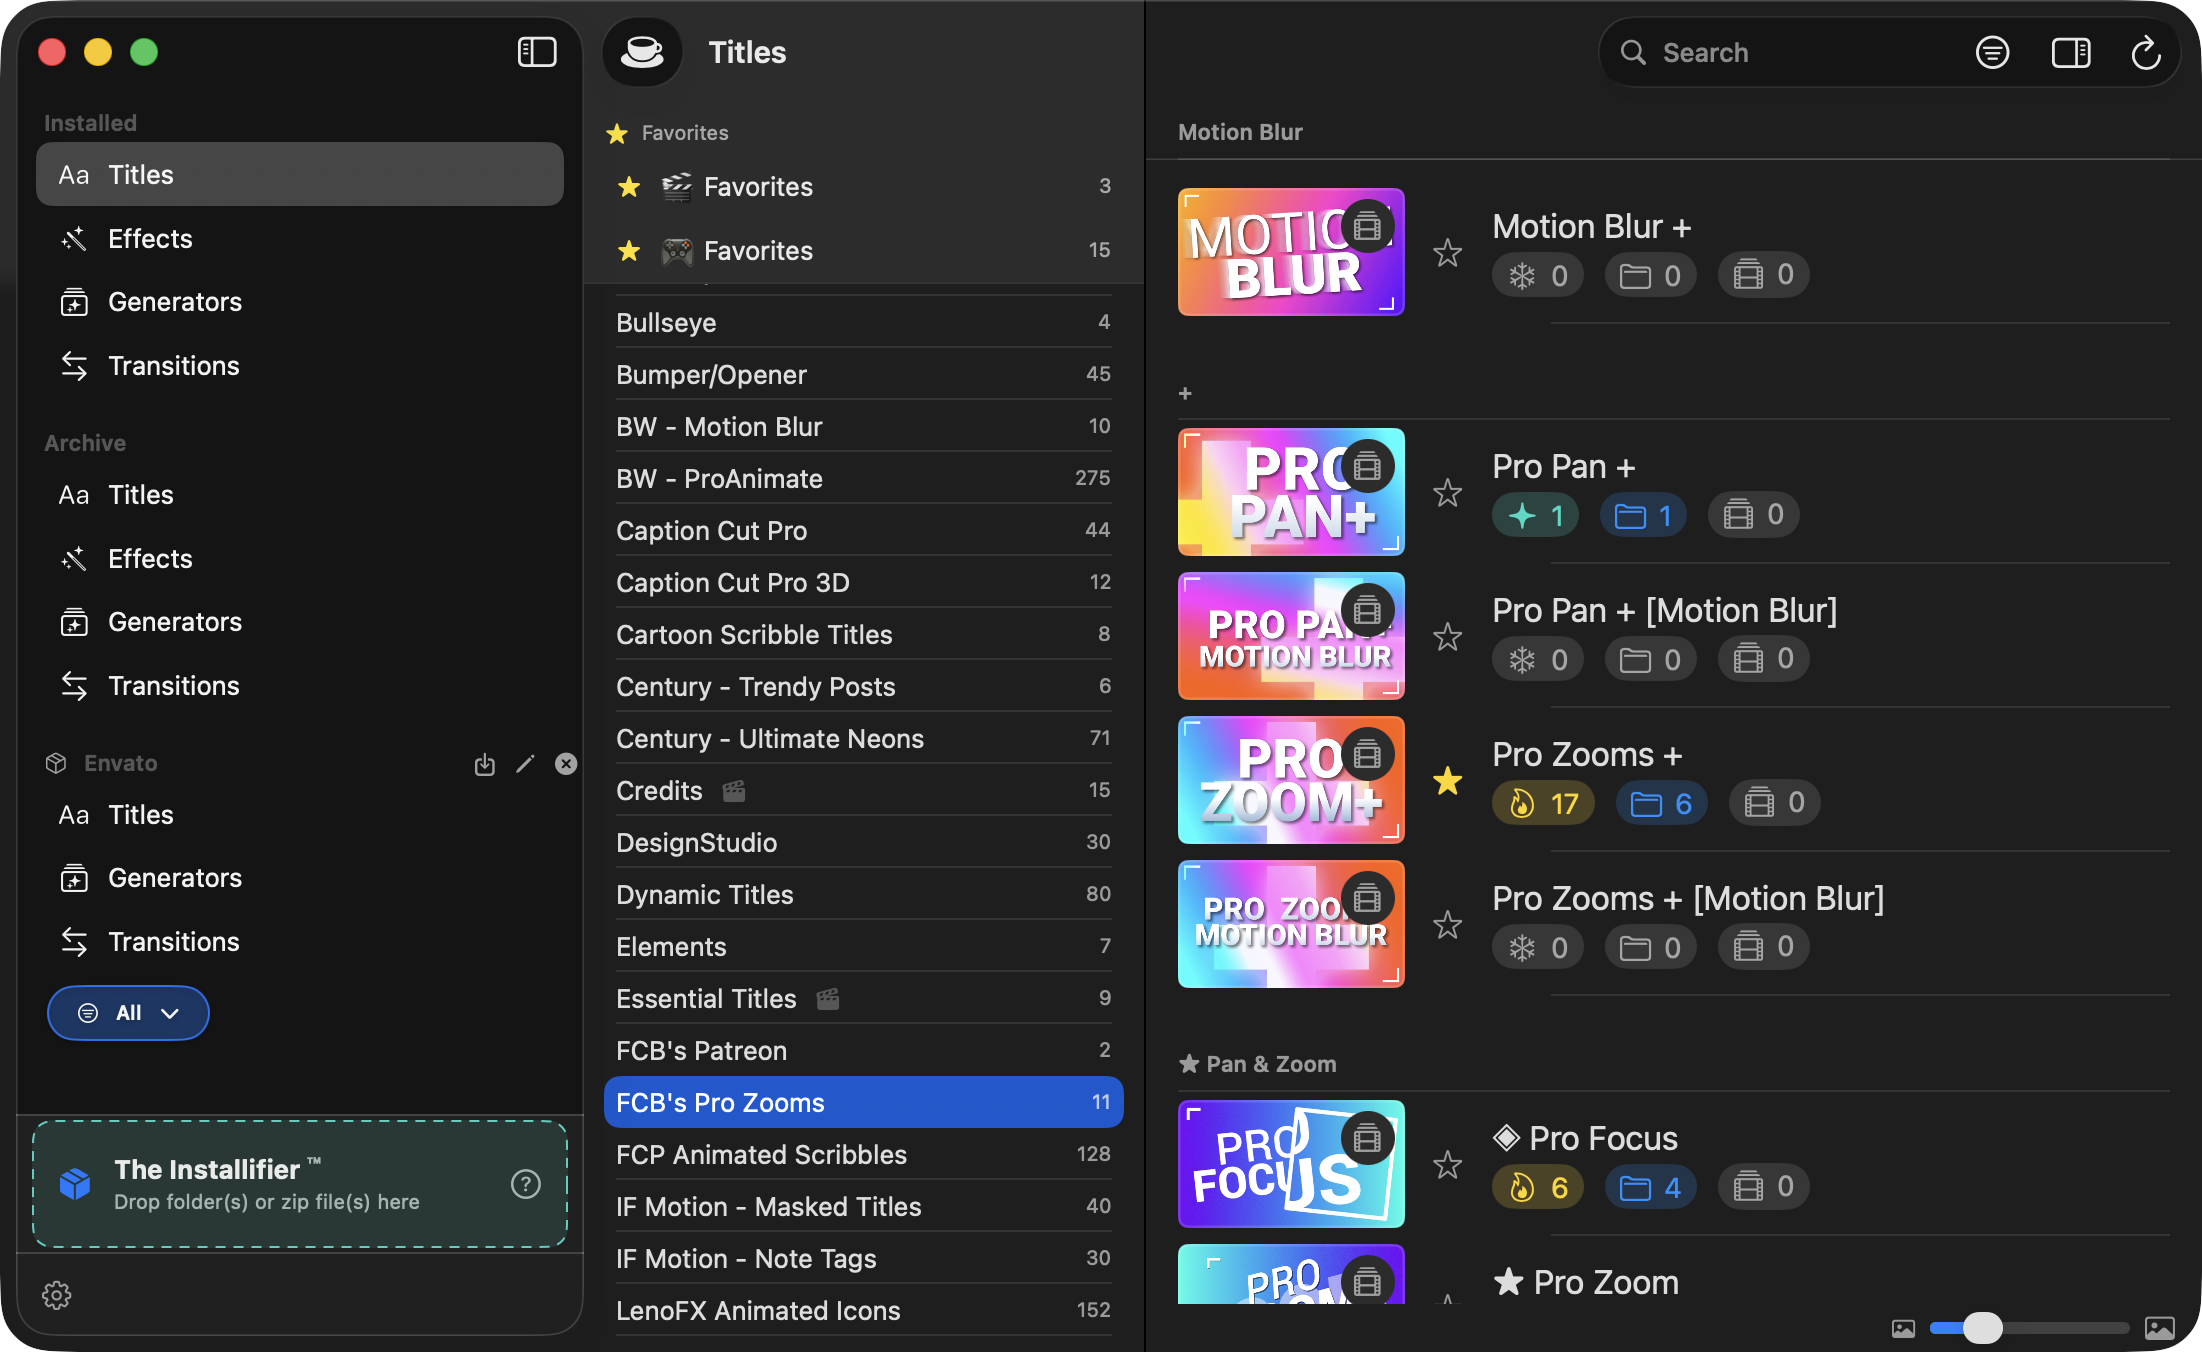Image resolution: width=2202 pixels, height=1352 pixels.
Task: Open the settings gear at bottom left
Action: point(58,1295)
